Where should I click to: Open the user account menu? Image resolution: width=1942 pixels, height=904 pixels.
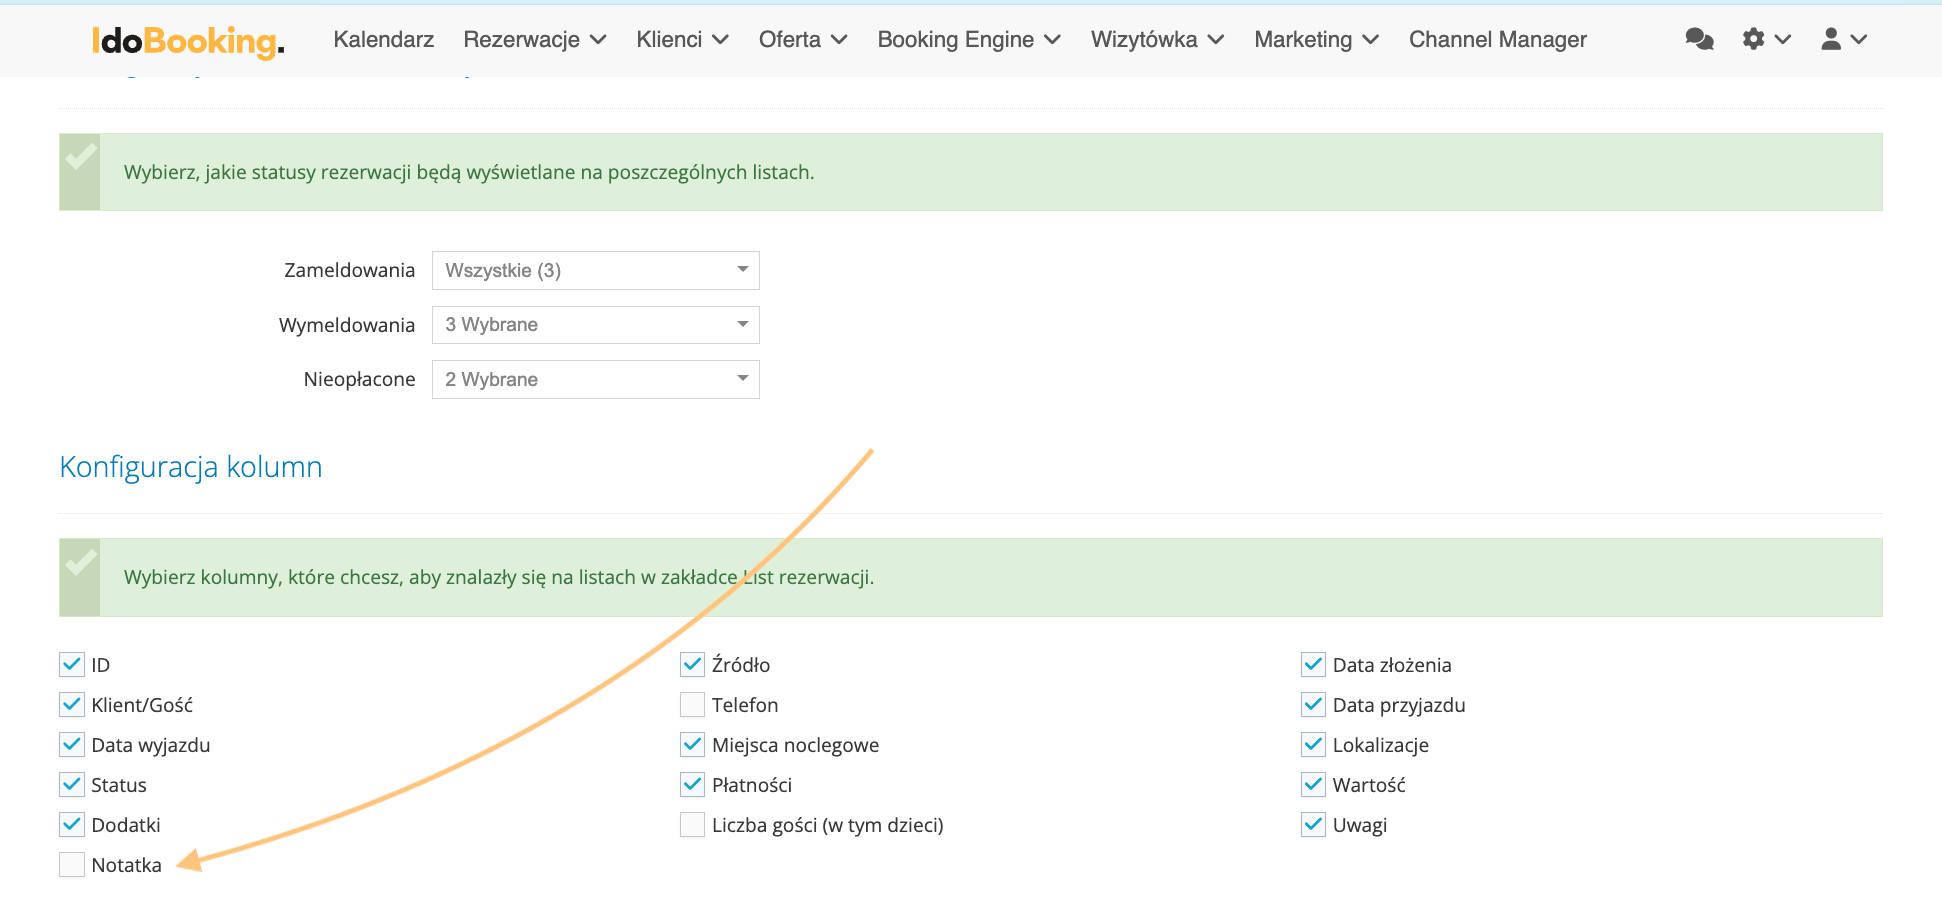pos(1843,39)
